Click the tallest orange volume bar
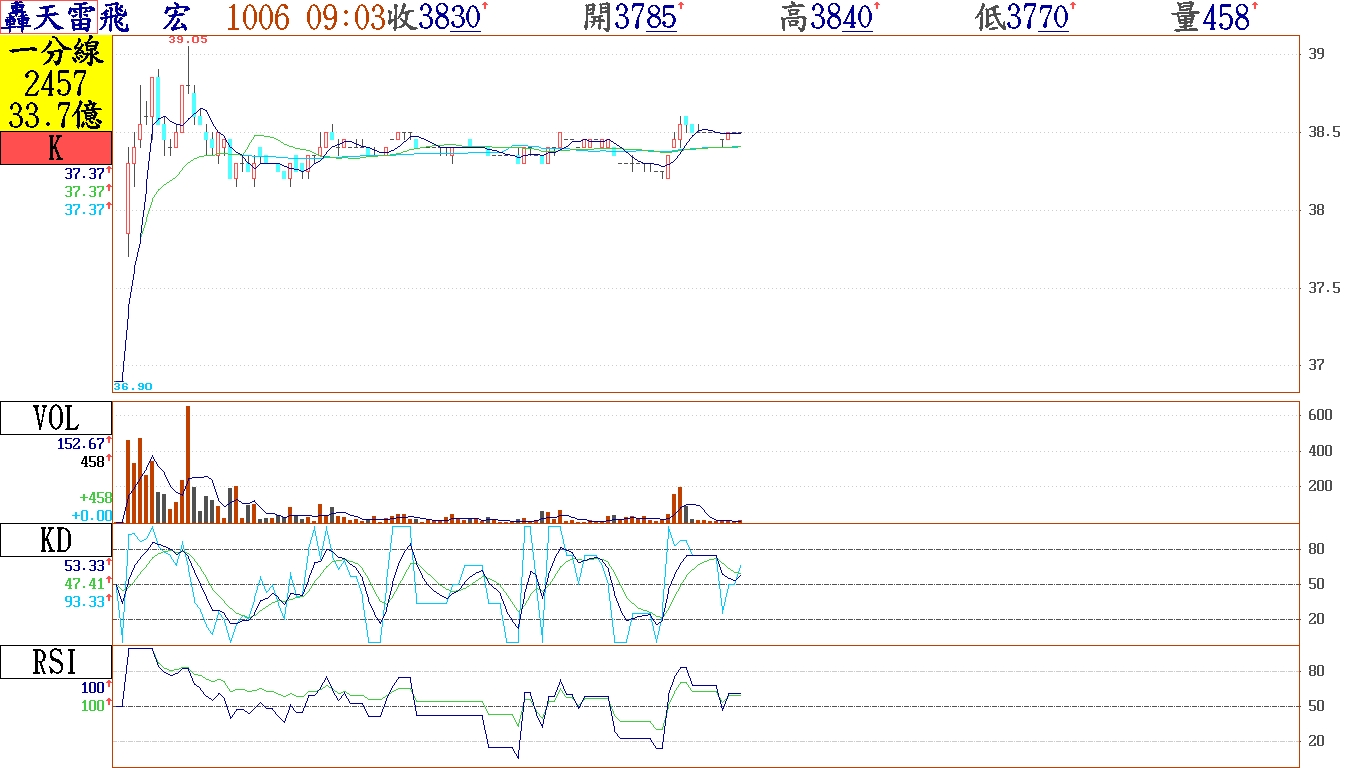The width and height of the screenshot is (1366, 768). tap(187, 465)
